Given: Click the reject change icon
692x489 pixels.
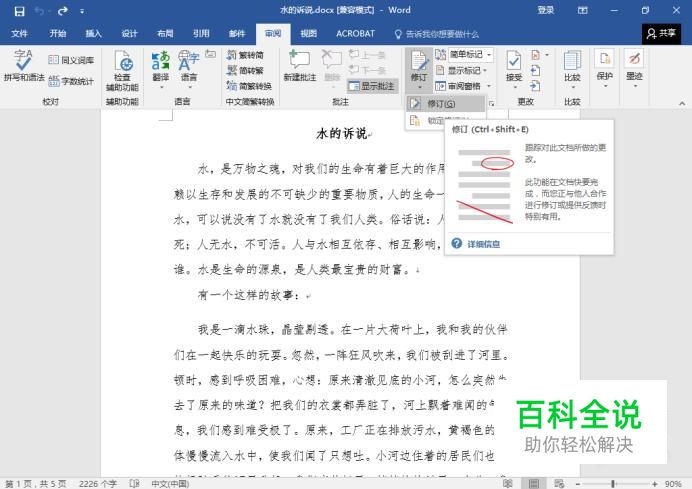Looking at the screenshot, I should [535, 55].
